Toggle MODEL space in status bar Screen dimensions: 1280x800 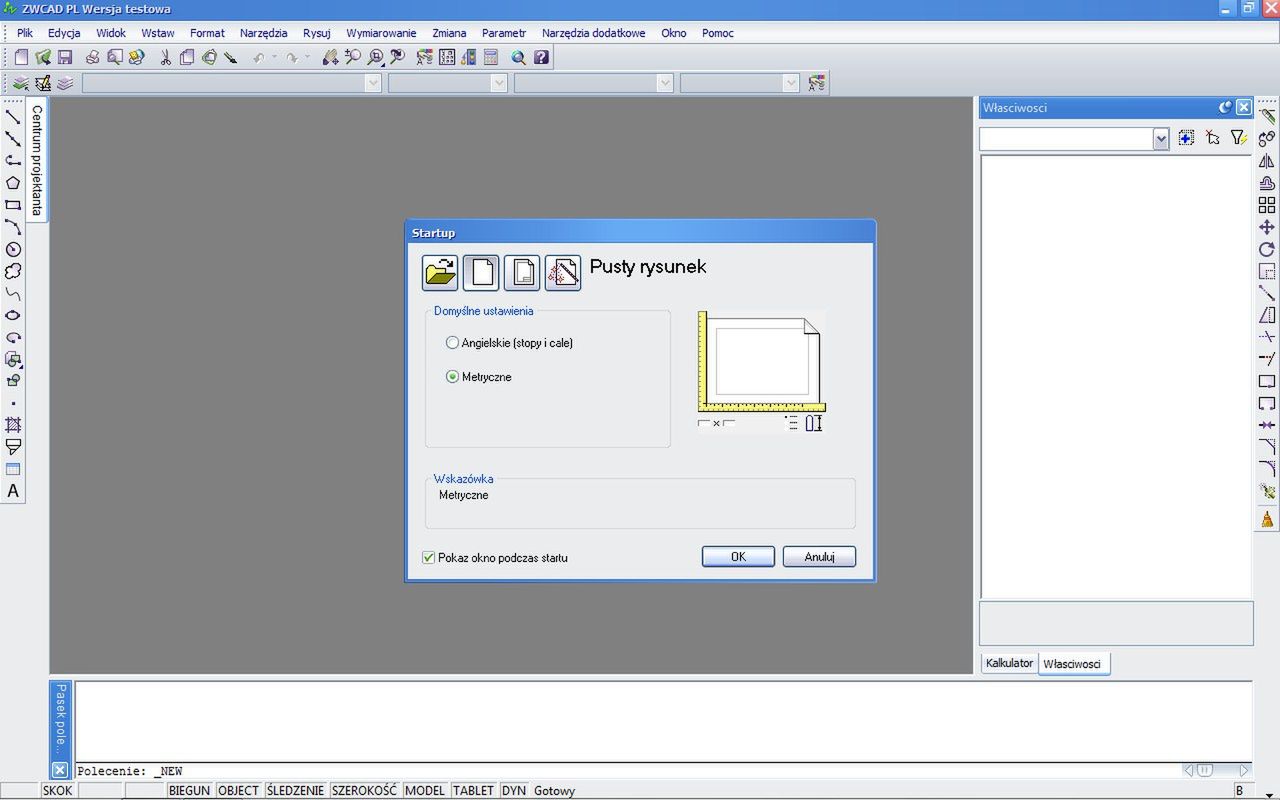tap(425, 791)
